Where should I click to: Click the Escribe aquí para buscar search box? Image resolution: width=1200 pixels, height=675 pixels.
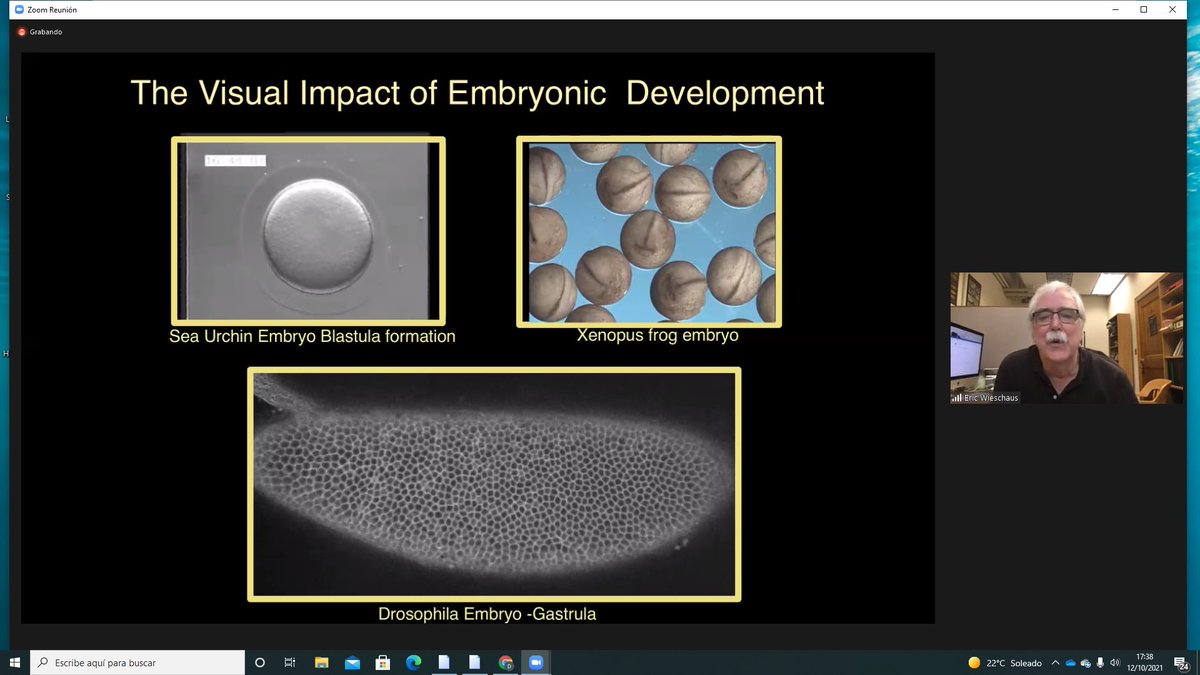pos(140,662)
